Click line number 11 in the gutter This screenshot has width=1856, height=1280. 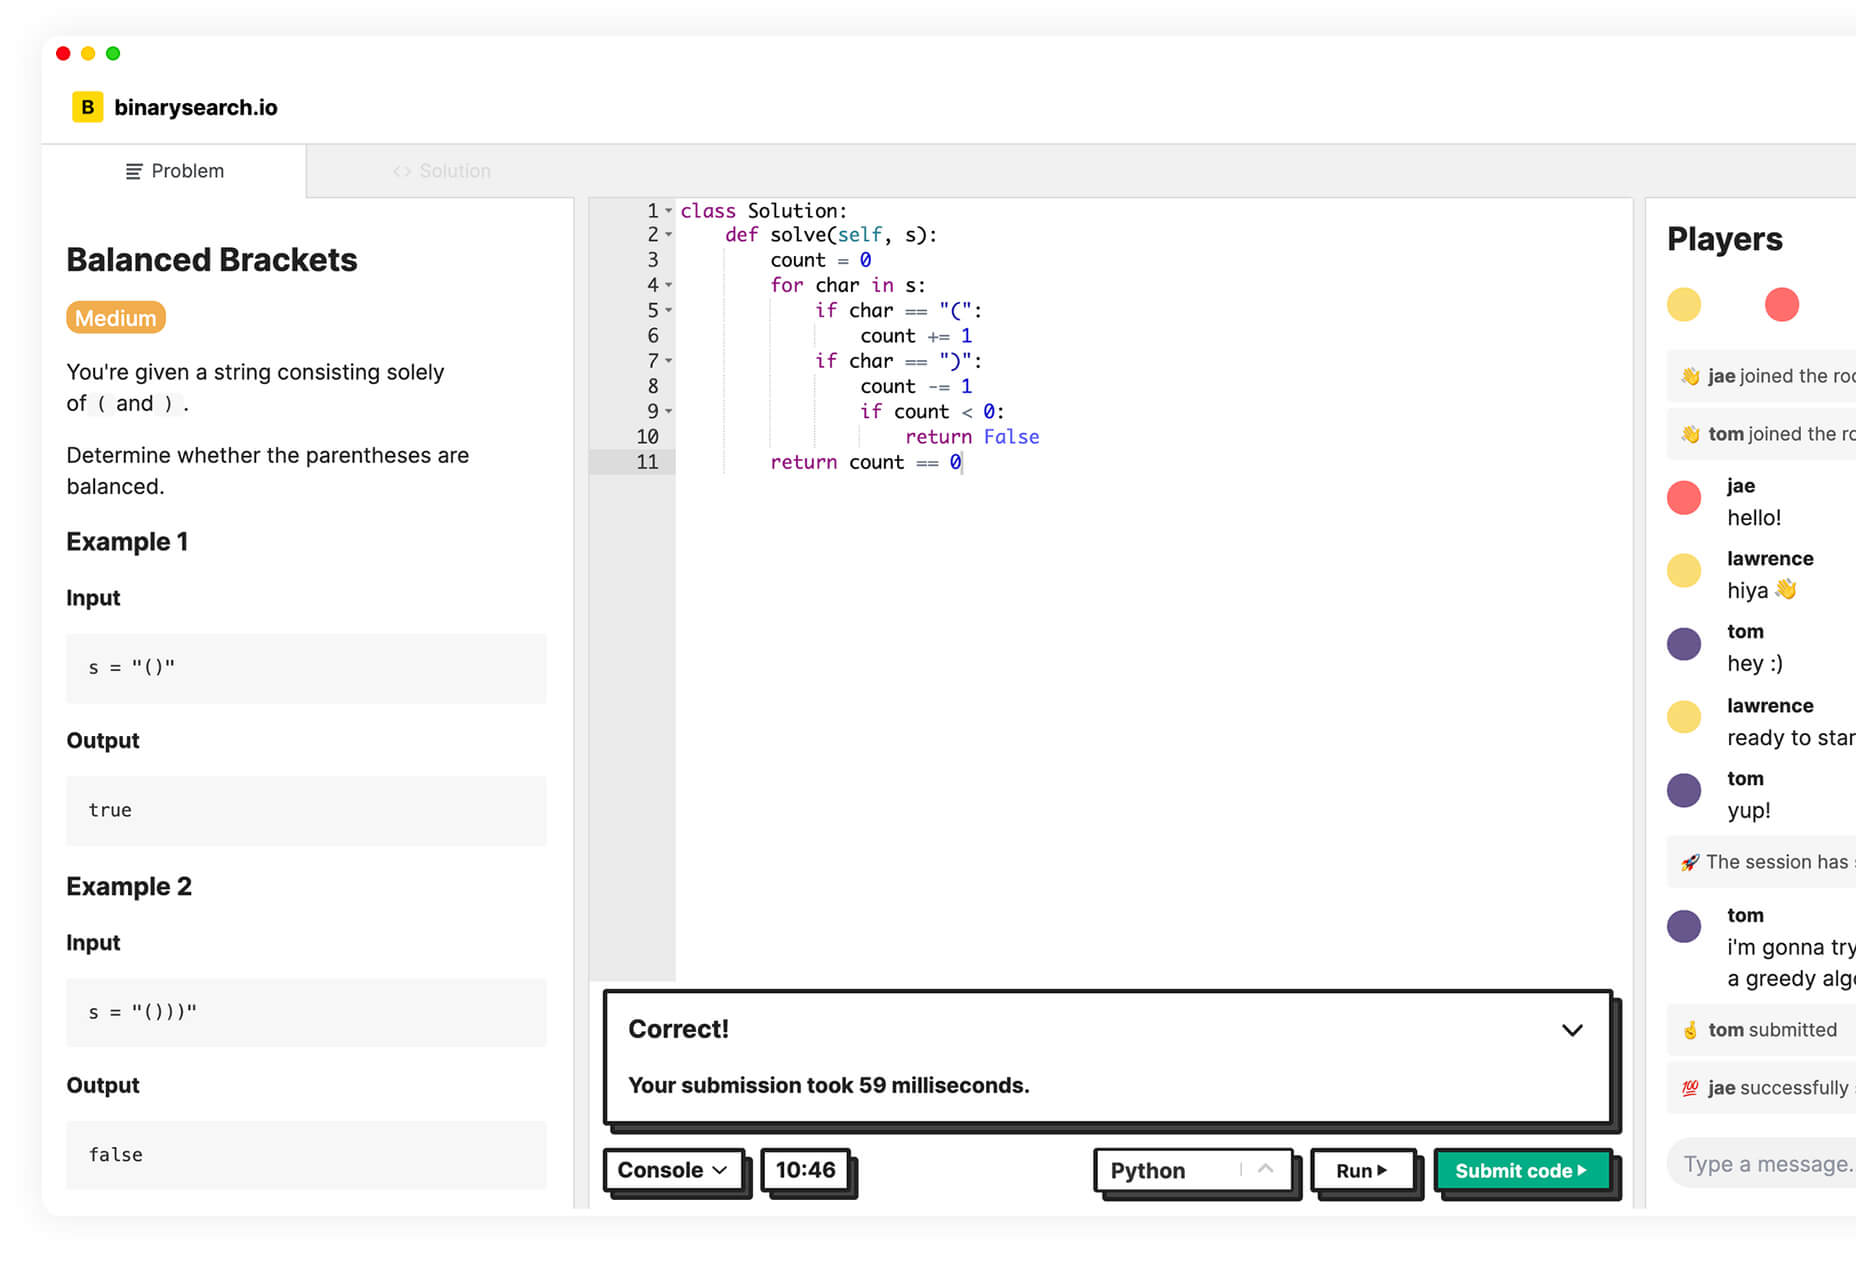point(647,462)
